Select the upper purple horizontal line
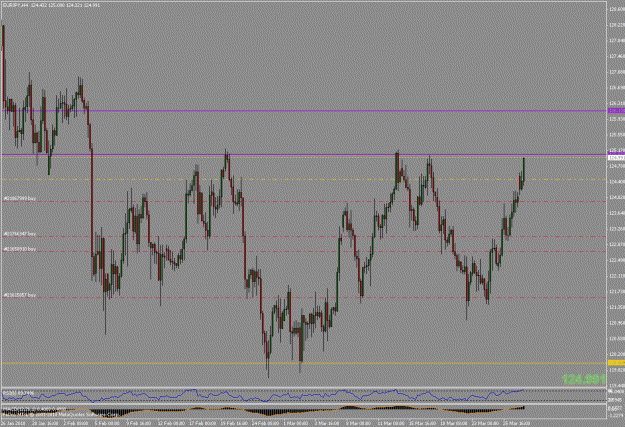Screen dimensions: 625x427 tap(305, 111)
